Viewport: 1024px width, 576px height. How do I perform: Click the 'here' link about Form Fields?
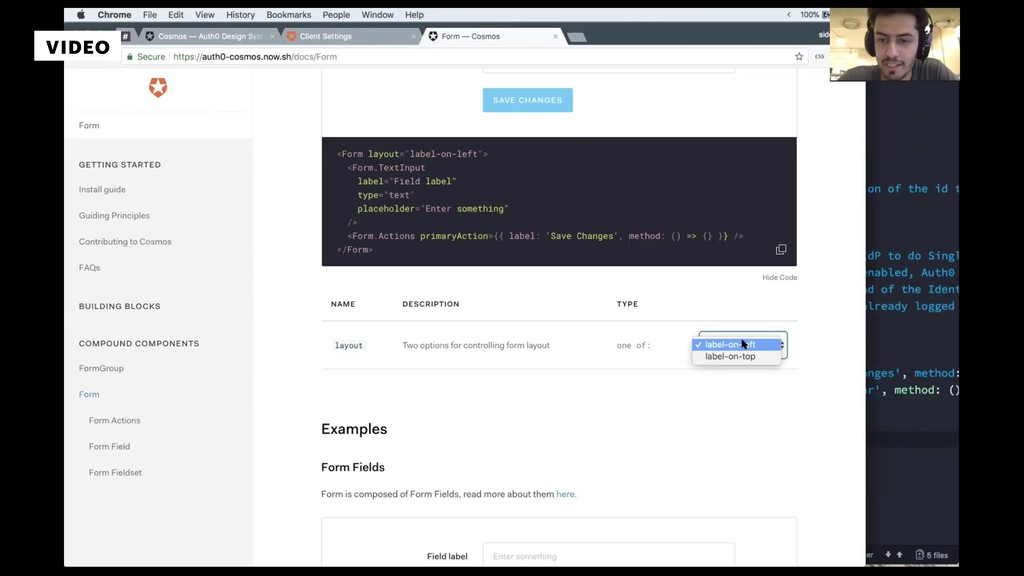pos(566,494)
